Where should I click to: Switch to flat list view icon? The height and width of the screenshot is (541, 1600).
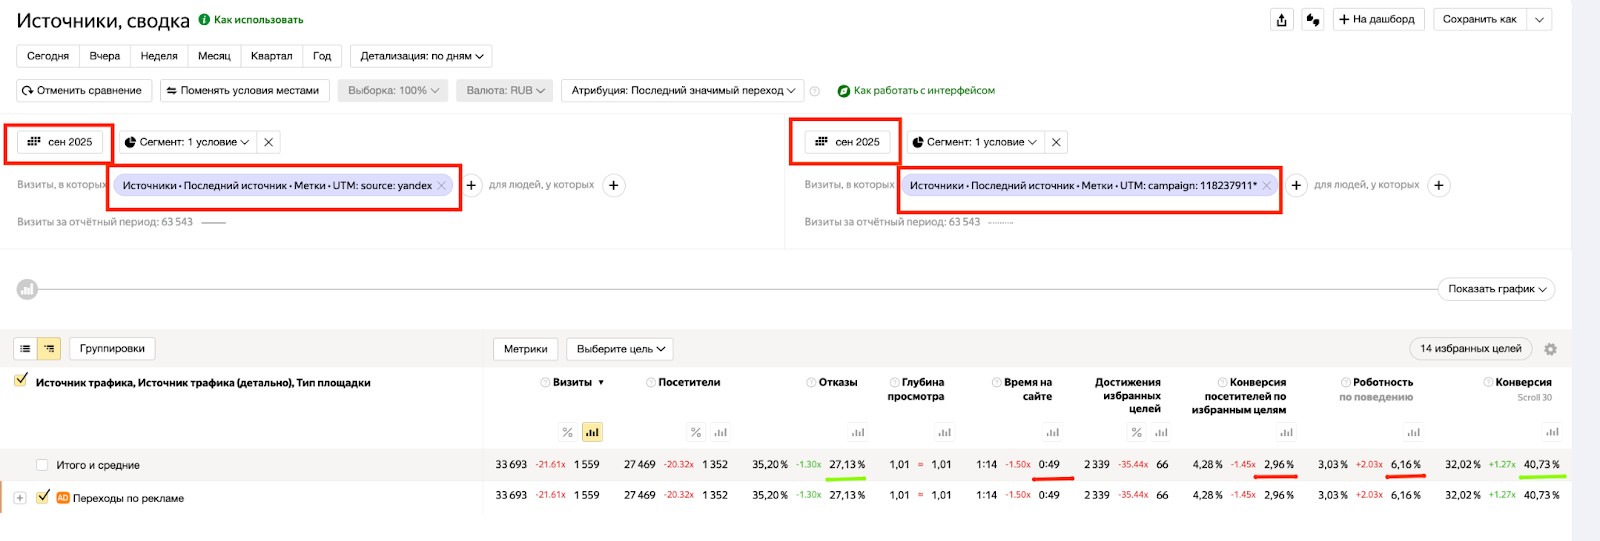[25, 349]
